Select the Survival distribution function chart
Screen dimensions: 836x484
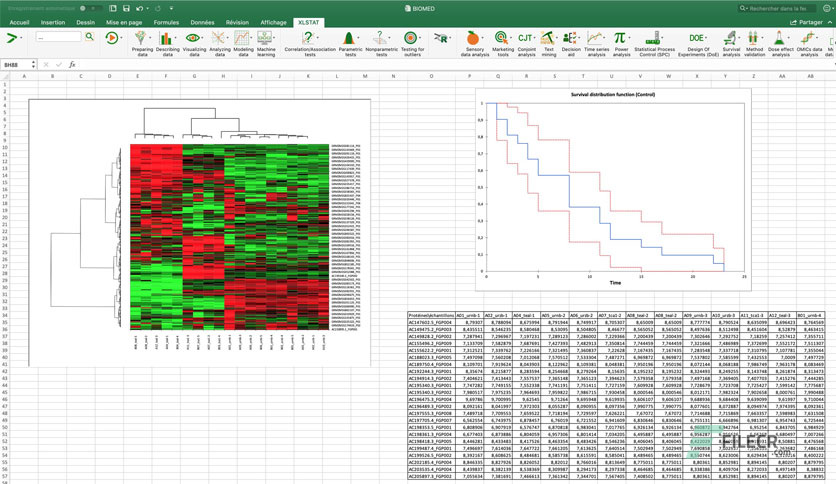click(613, 190)
